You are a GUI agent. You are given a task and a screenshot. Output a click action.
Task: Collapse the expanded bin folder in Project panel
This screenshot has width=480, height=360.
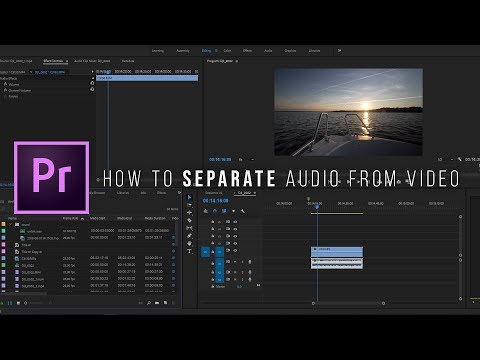point(11,224)
